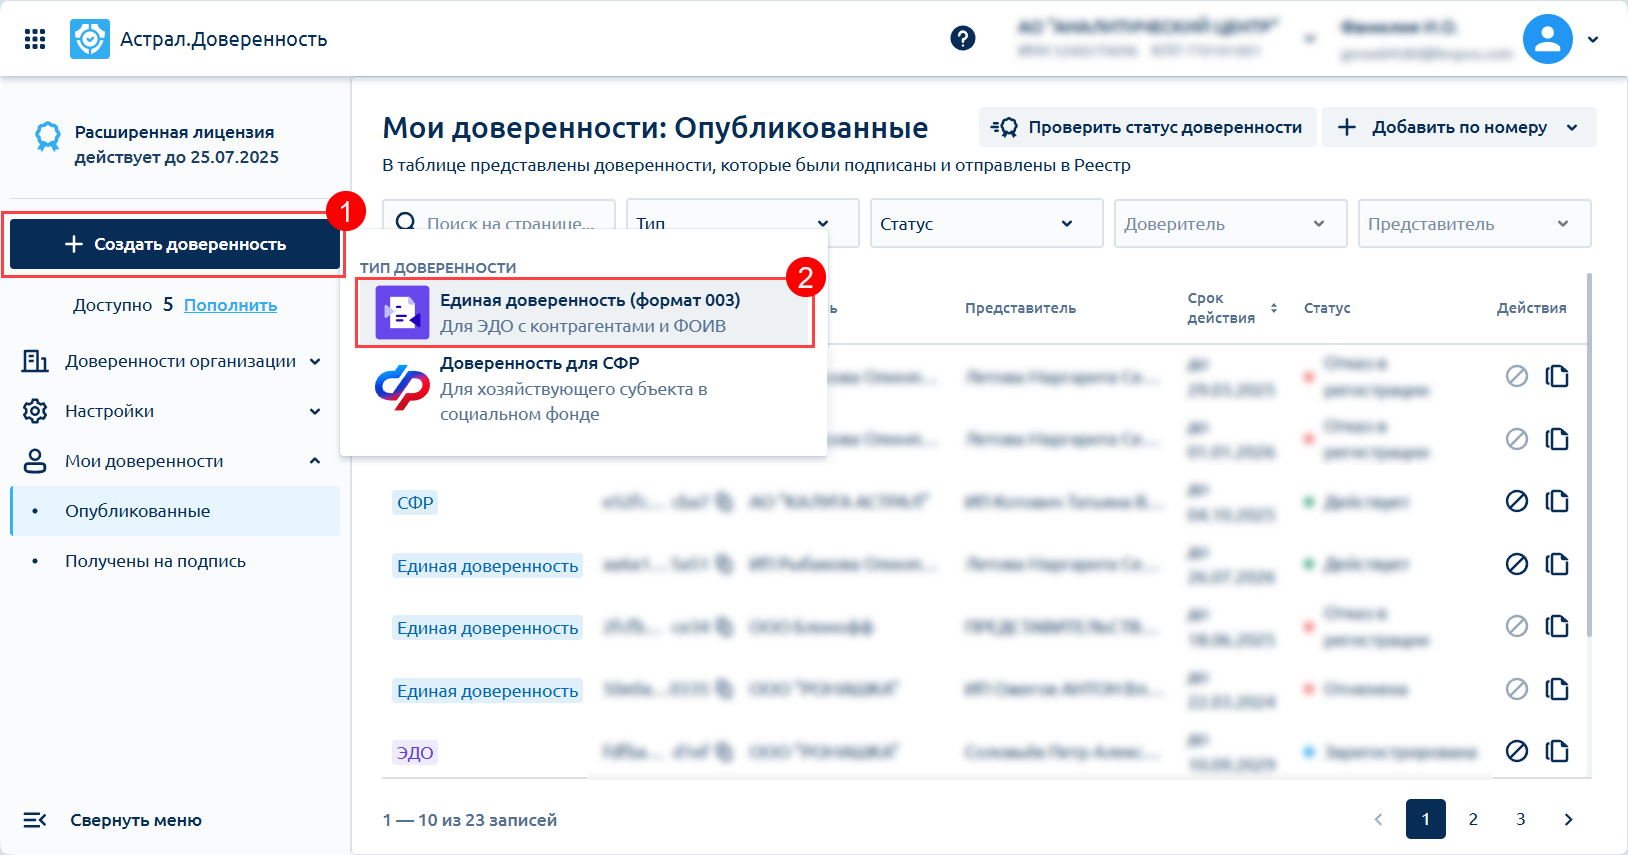
Task: Click the Астрал.Доверенность shield logo
Action: (x=90, y=39)
